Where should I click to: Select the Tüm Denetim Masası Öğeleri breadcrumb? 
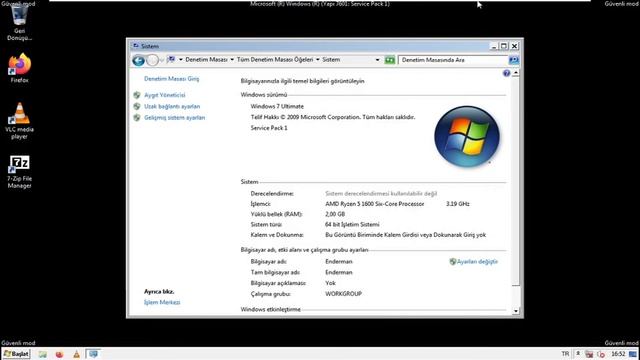pos(275,60)
